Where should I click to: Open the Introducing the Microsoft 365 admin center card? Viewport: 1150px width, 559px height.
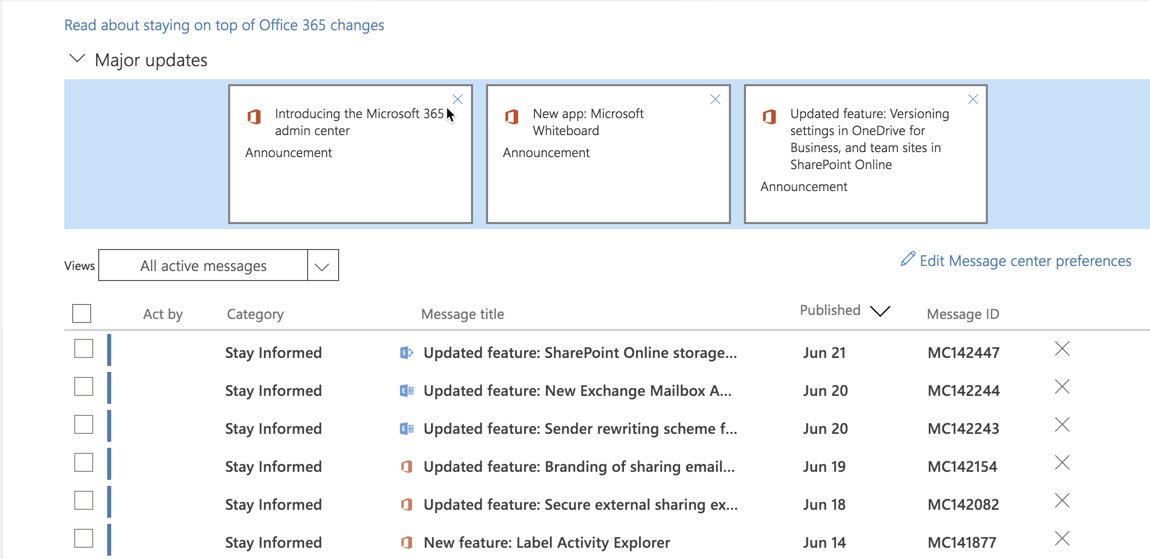click(351, 153)
